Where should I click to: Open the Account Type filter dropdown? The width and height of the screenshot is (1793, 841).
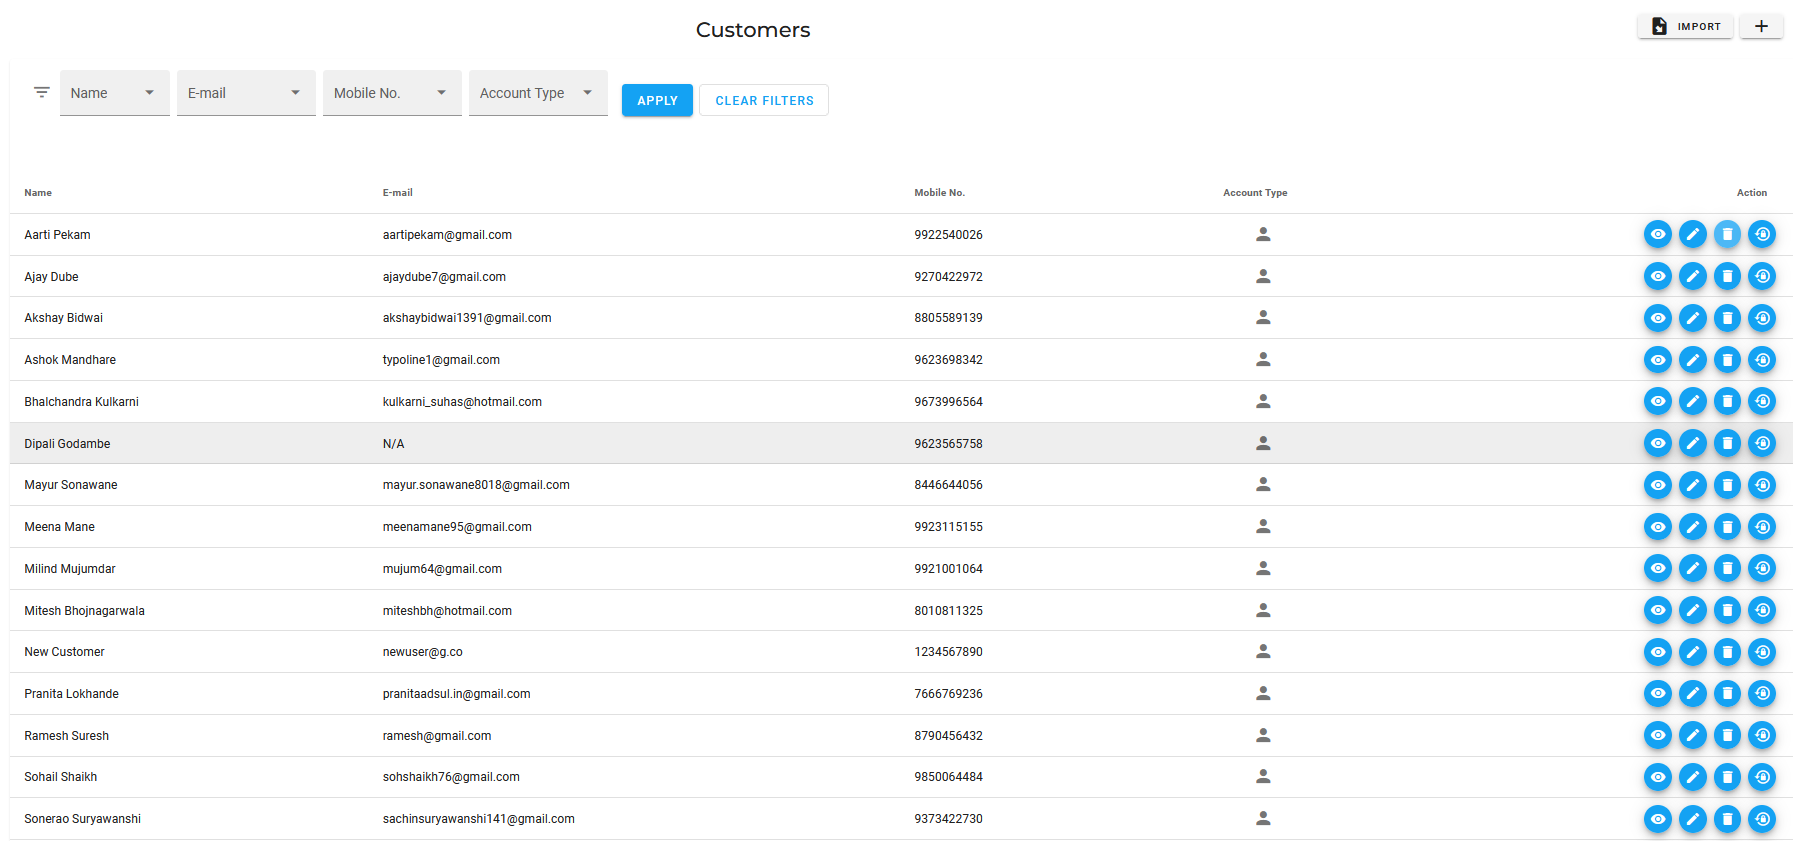tap(538, 93)
